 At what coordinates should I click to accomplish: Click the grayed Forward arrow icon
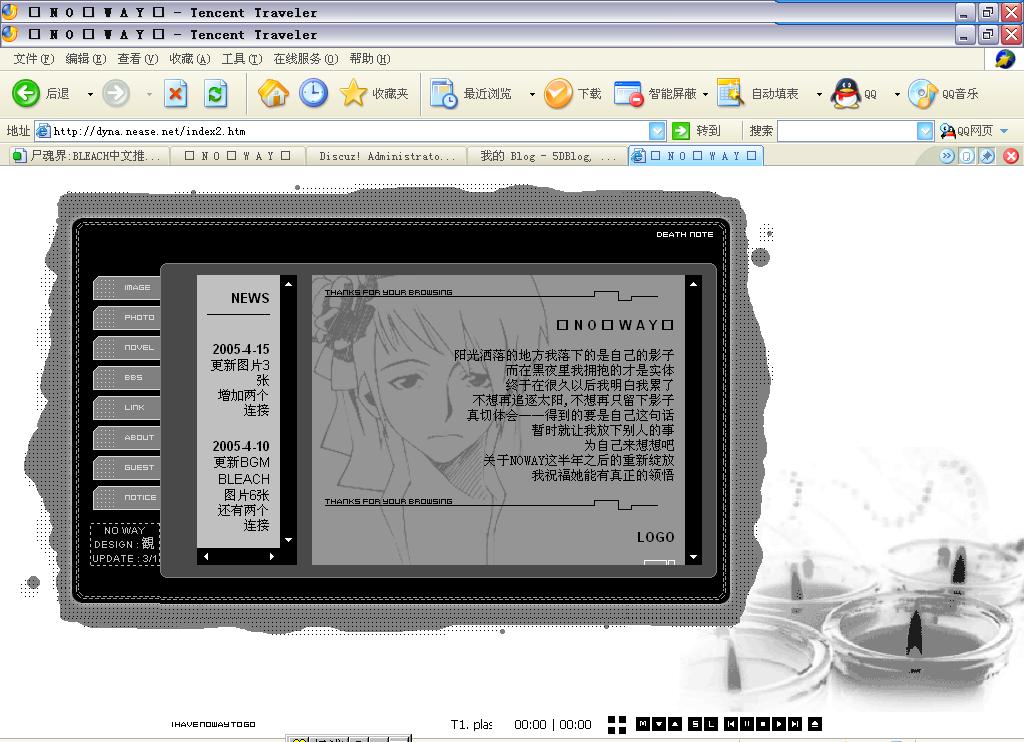pos(116,93)
